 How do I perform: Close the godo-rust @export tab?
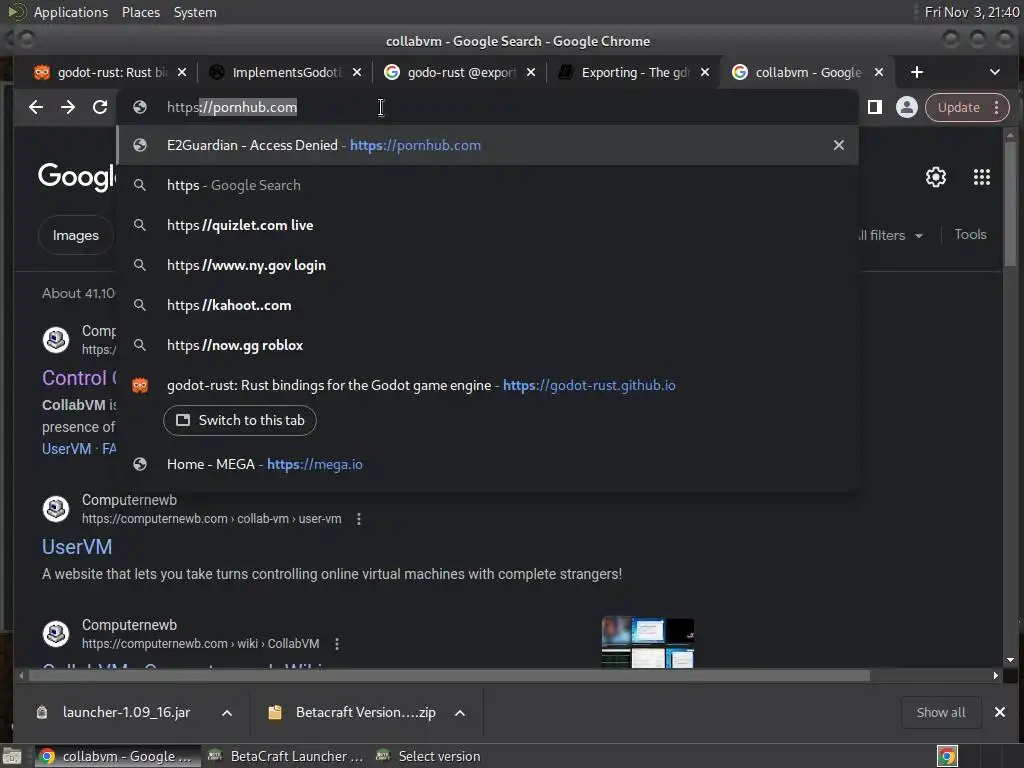[531, 72]
